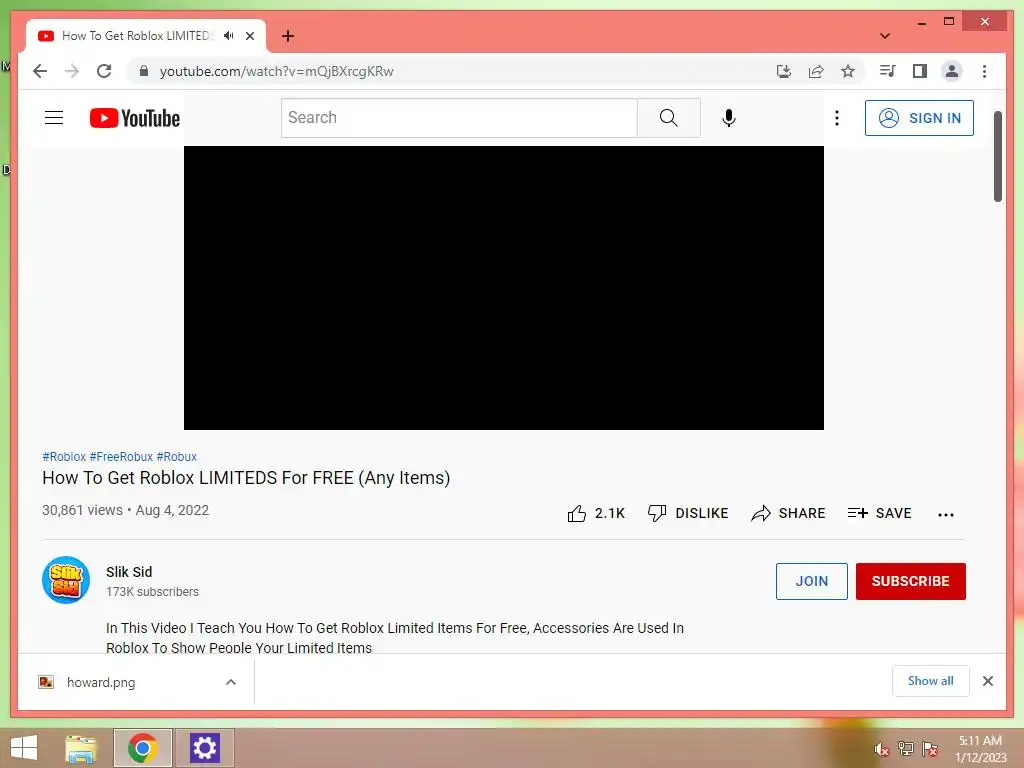
Task: Open YouTube settings three-dot menu
Action: [837, 118]
